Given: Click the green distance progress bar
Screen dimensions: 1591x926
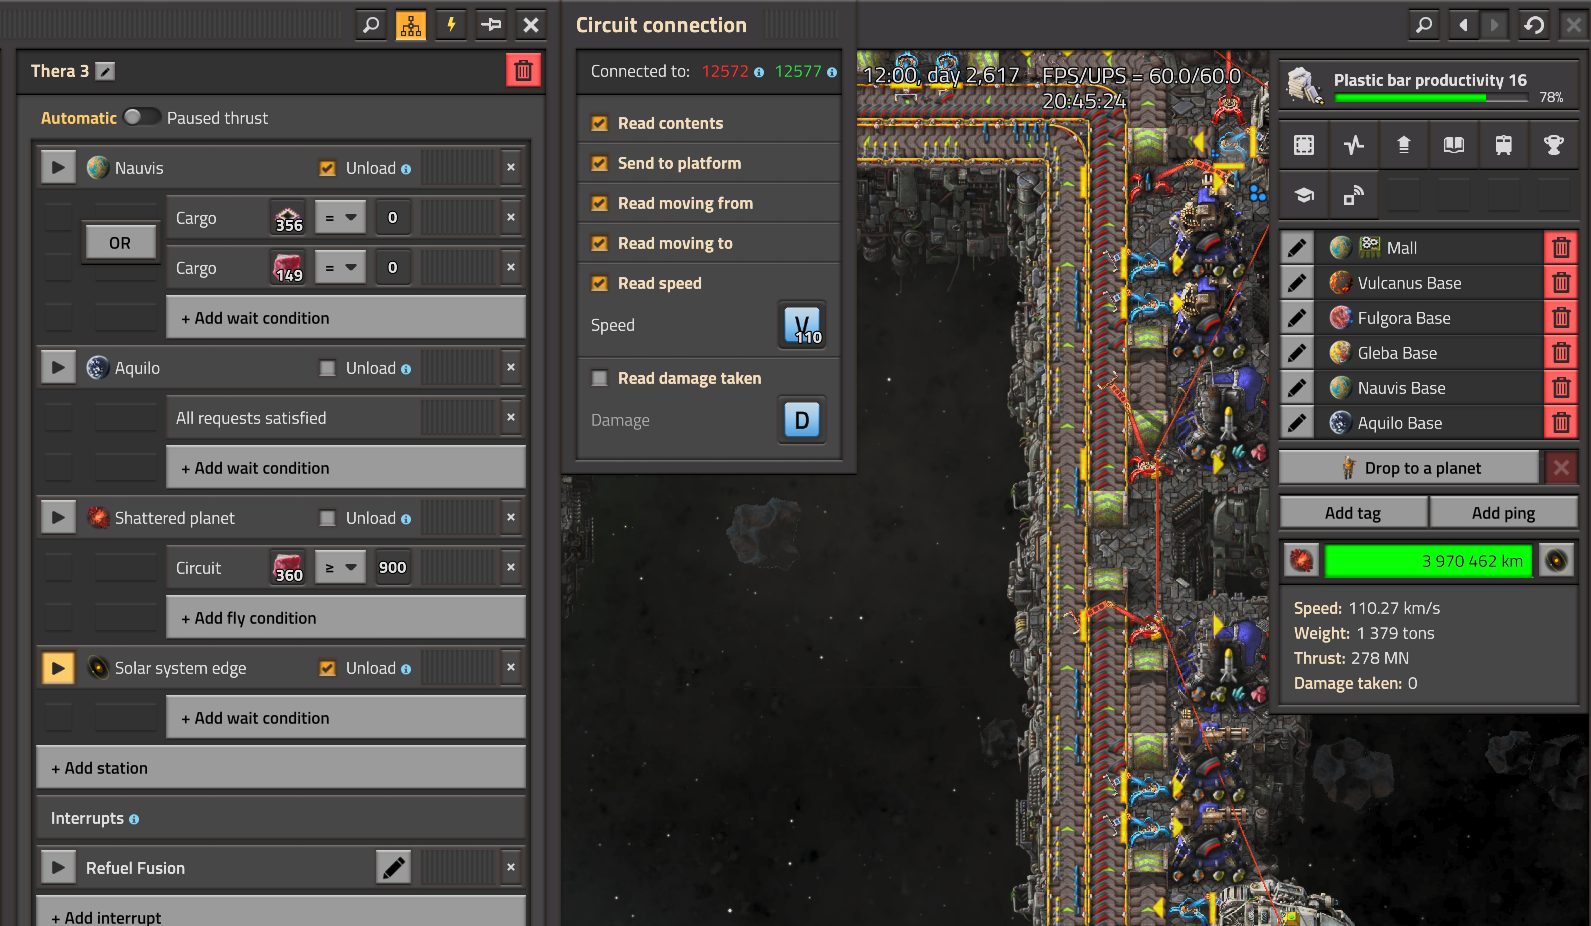Looking at the screenshot, I should [1428, 561].
